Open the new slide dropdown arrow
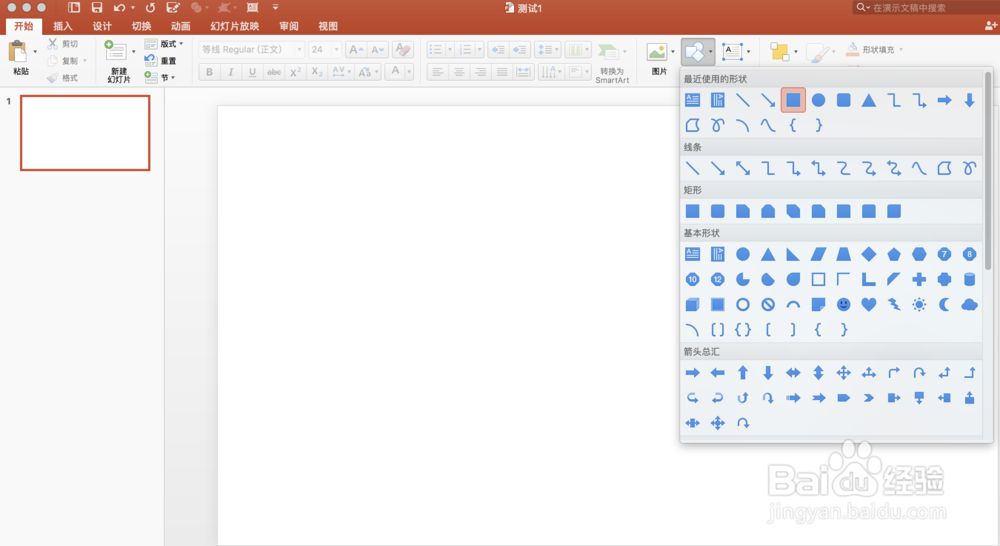Viewport: 1000px width, 546px height. [133, 51]
